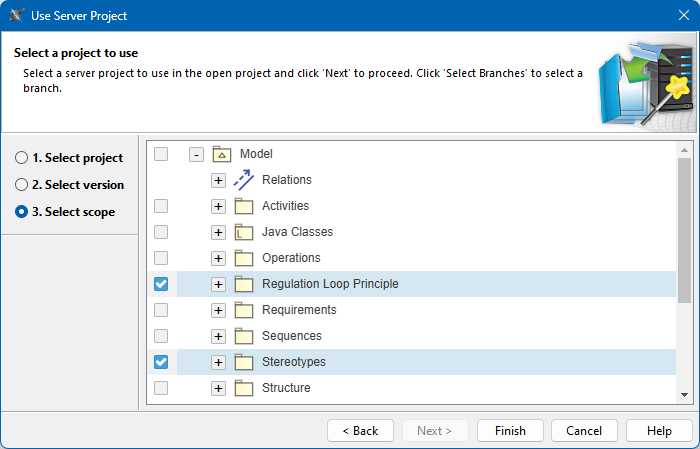
Task: Check the Requirements checkbox
Action: 161,310
